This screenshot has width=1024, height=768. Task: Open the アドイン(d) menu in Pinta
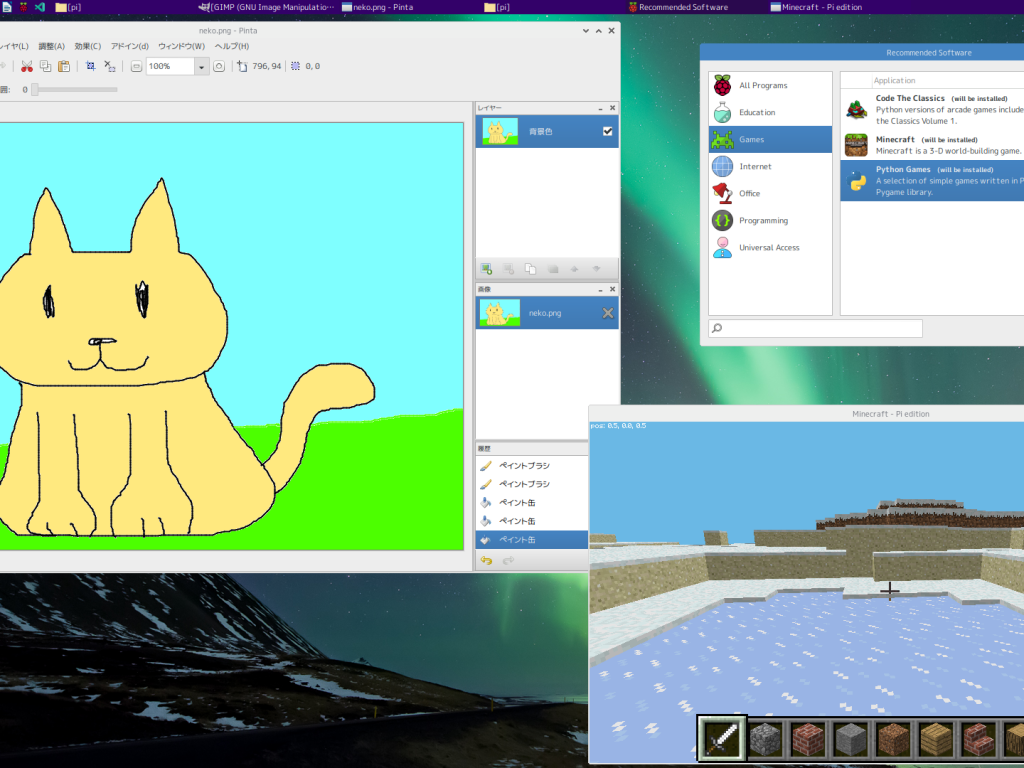coord(129,46)
